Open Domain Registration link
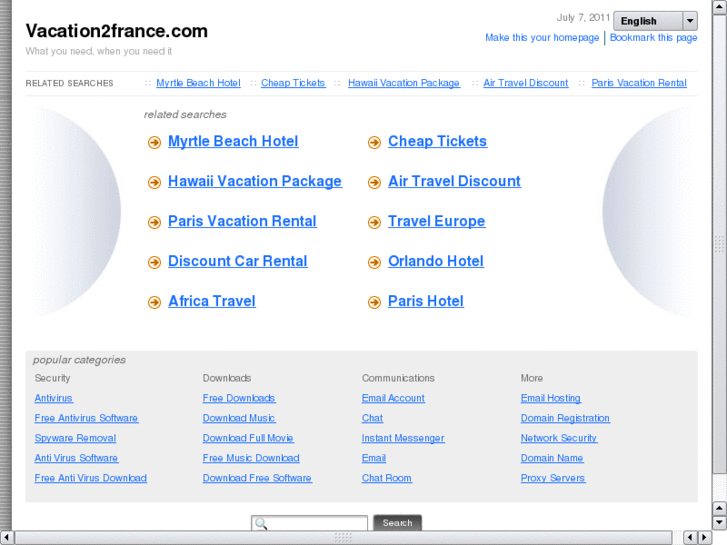 tap(565, 418)
